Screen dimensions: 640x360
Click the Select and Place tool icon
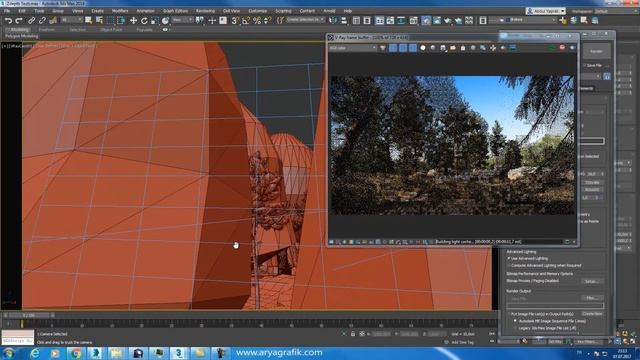point(165,20)
